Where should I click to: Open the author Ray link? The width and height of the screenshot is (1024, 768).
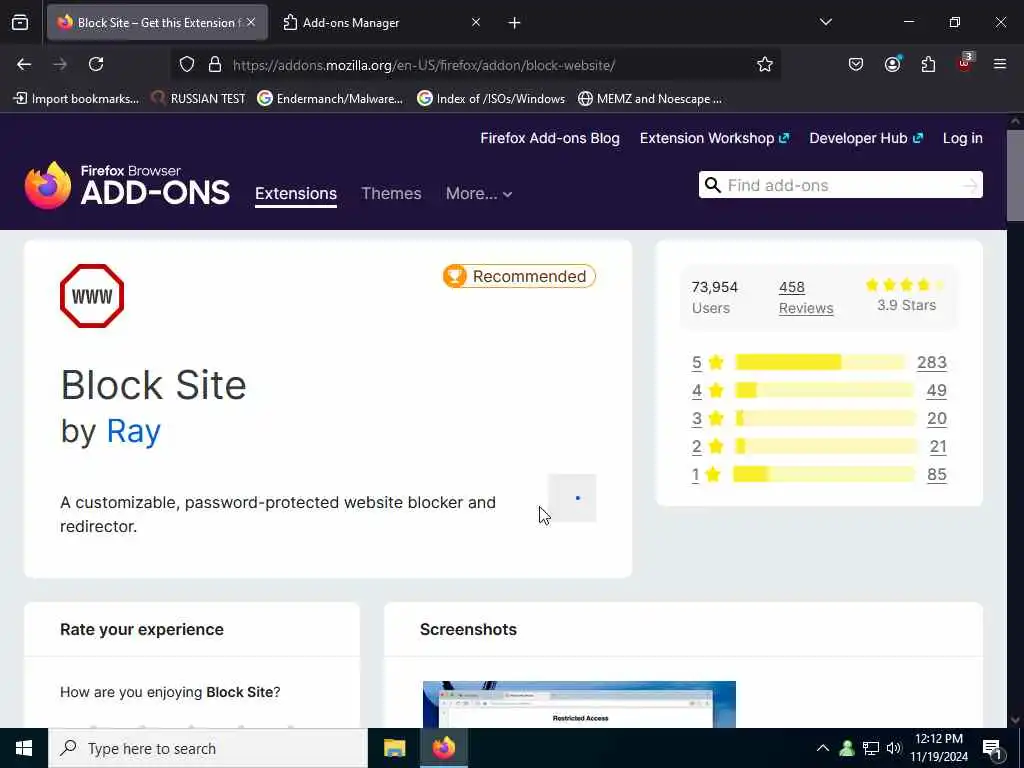(133, 431)
